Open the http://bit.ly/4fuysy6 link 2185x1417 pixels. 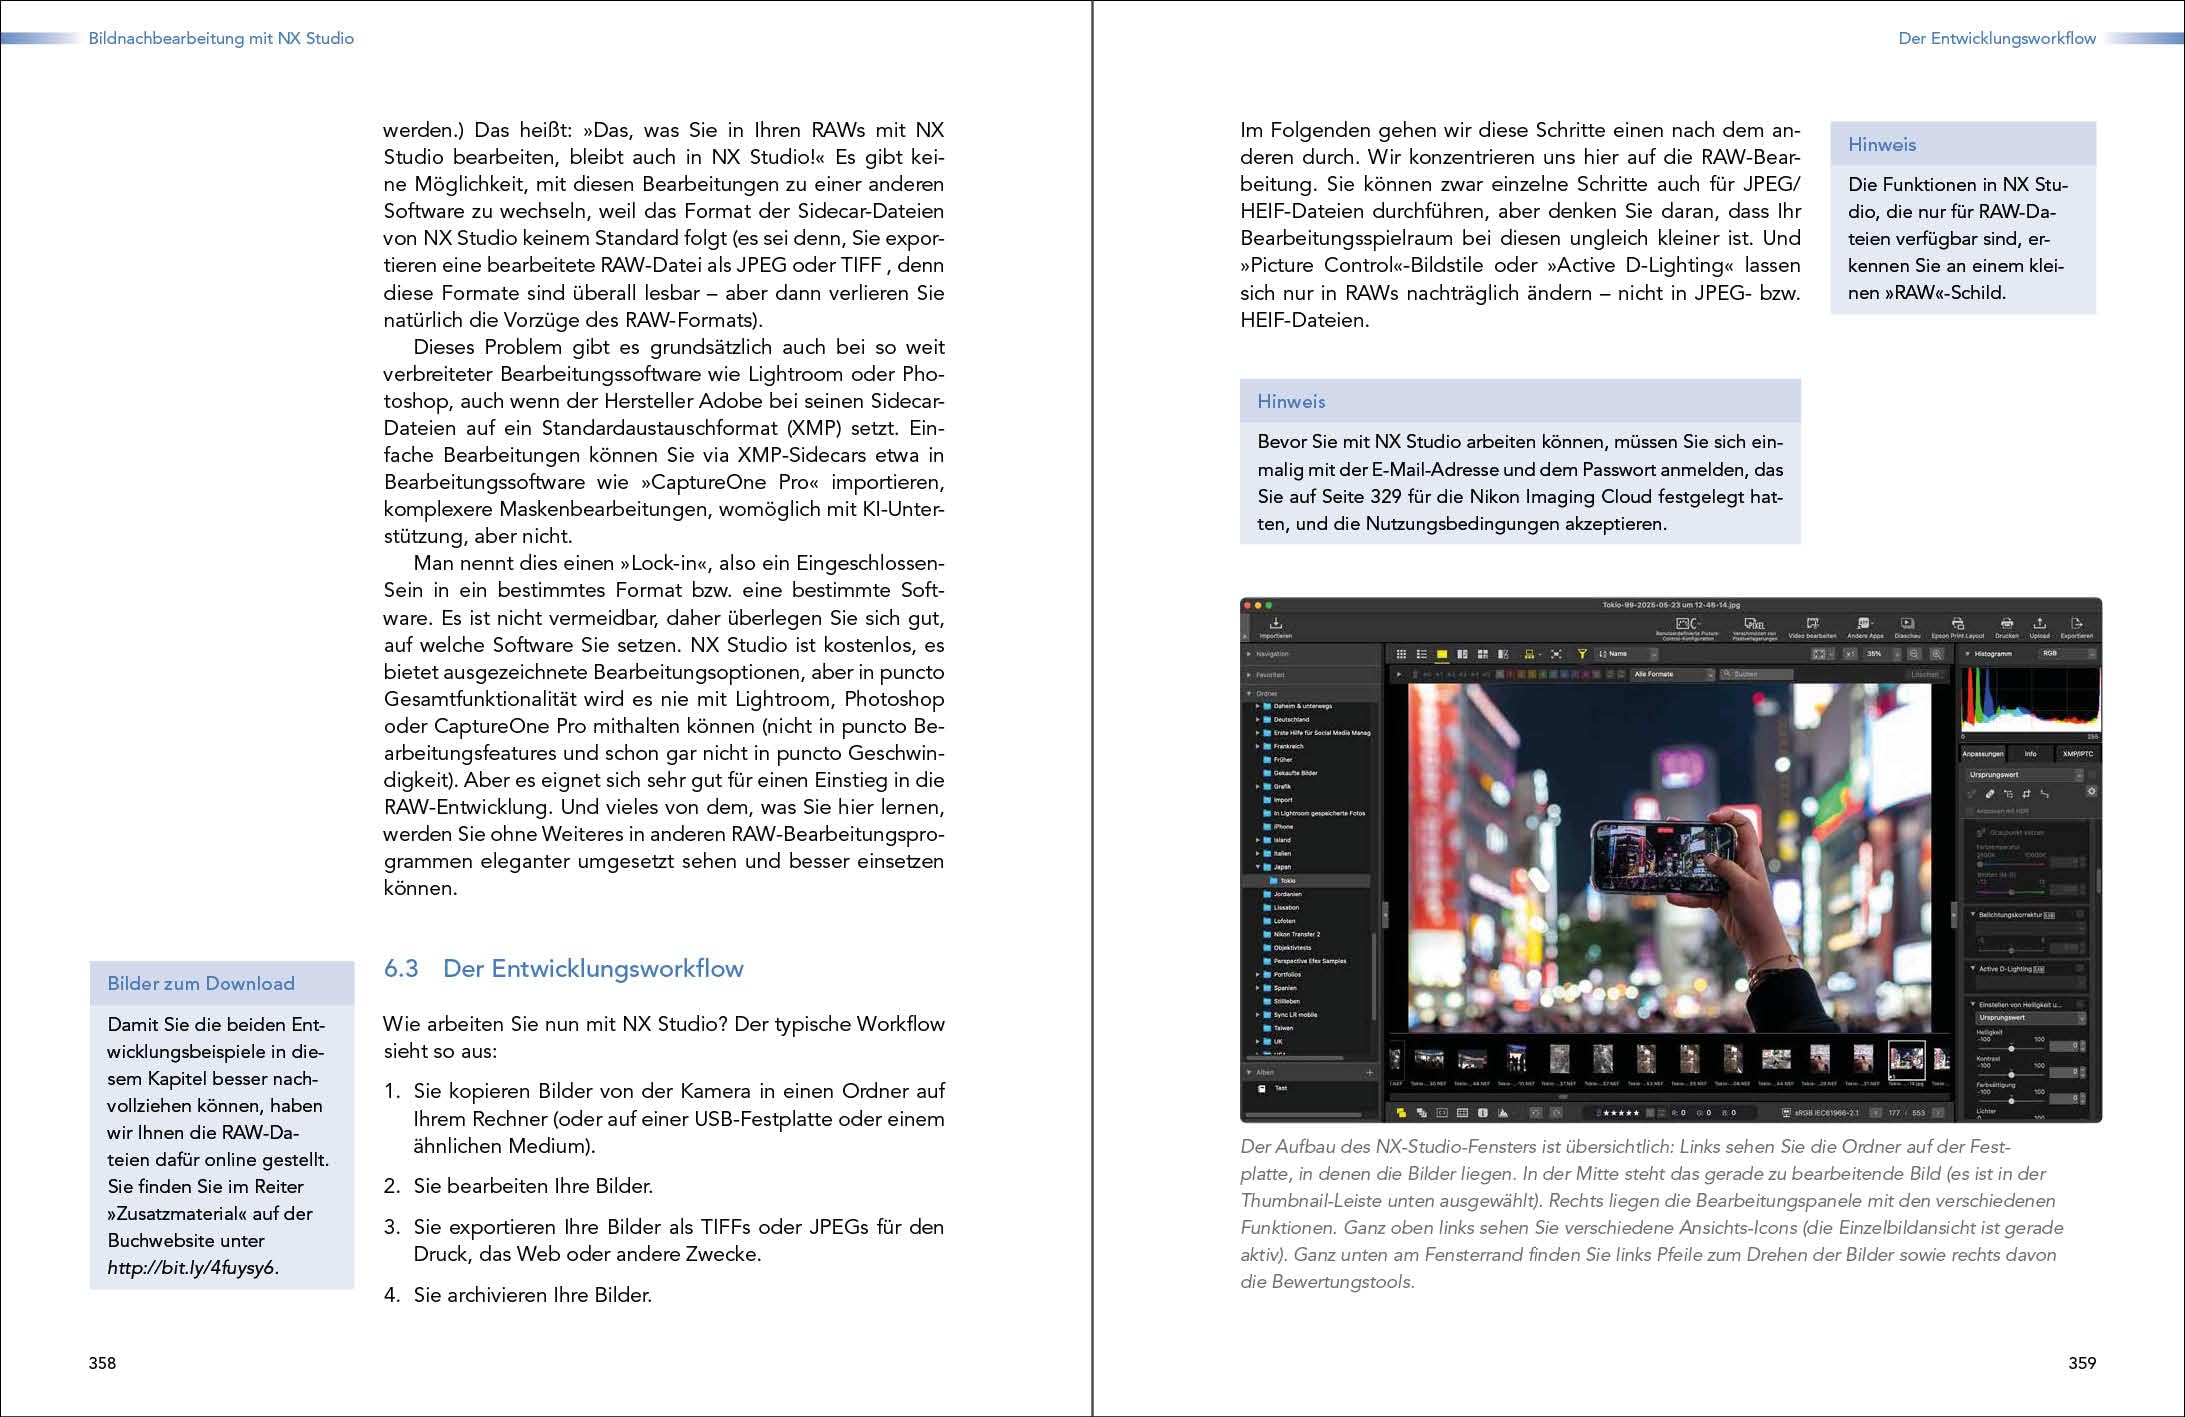[x=192, y=1267]
